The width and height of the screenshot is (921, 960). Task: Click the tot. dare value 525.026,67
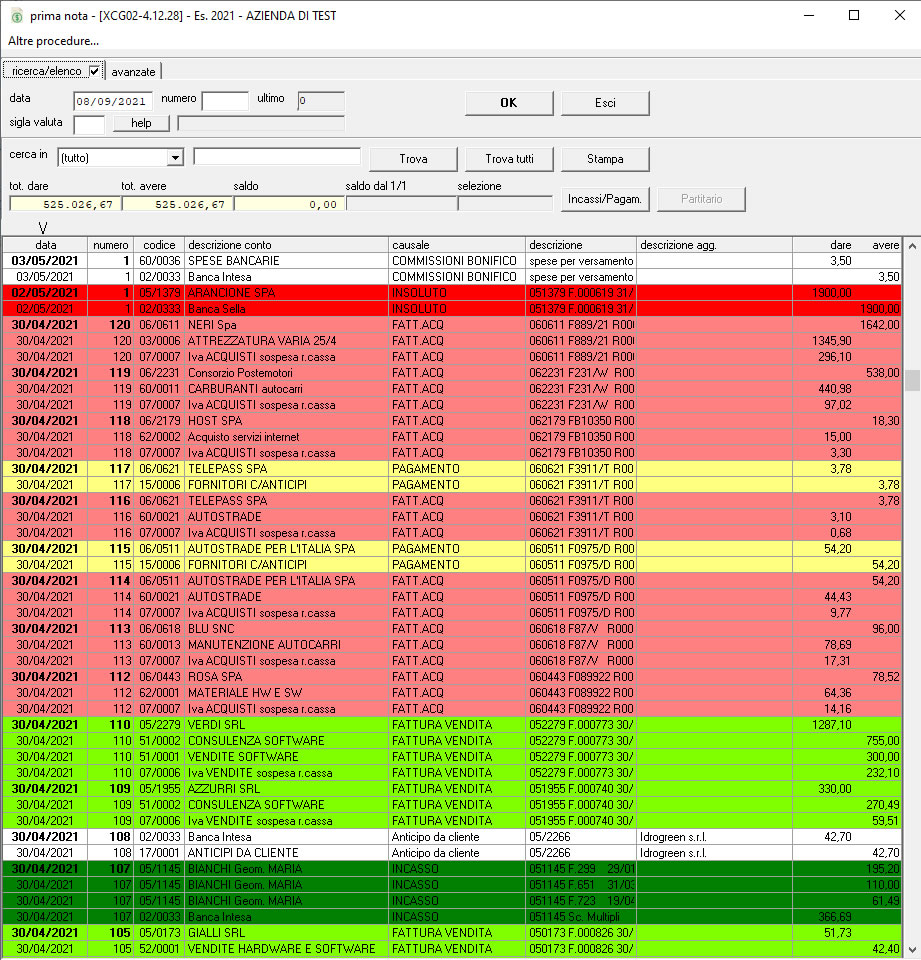coord(66,204)
